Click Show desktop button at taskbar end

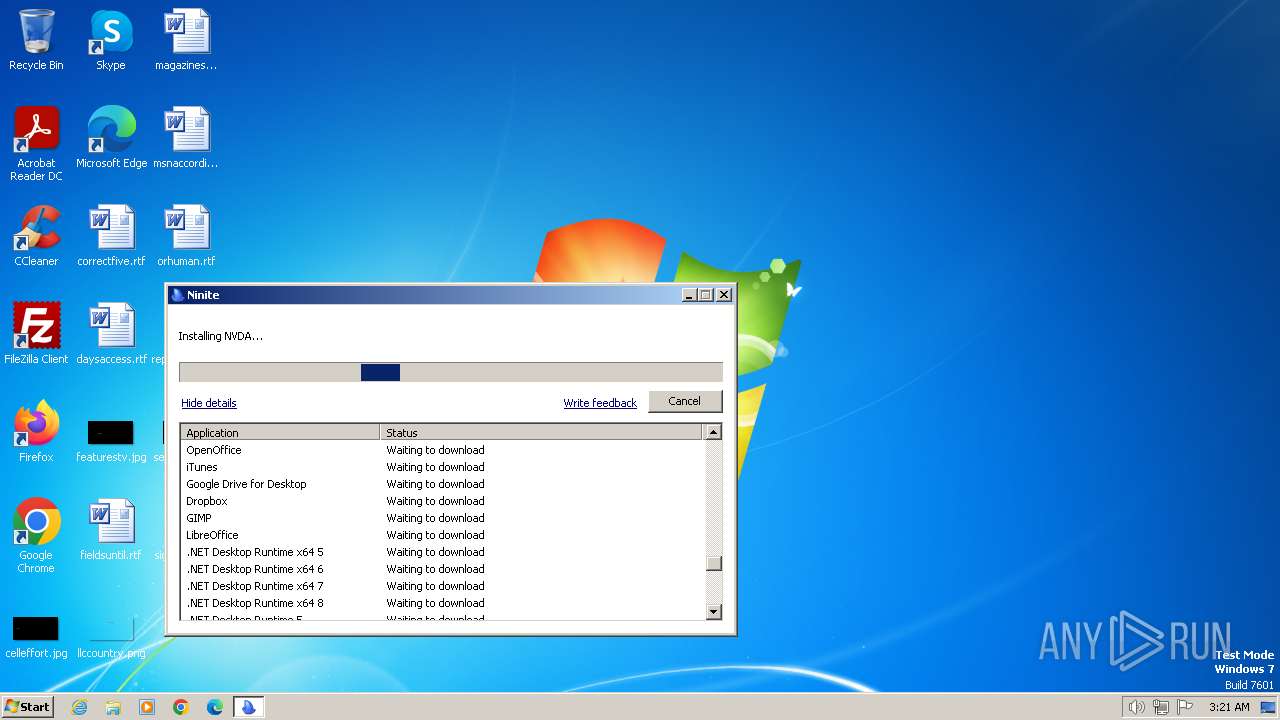(1270, 707)
